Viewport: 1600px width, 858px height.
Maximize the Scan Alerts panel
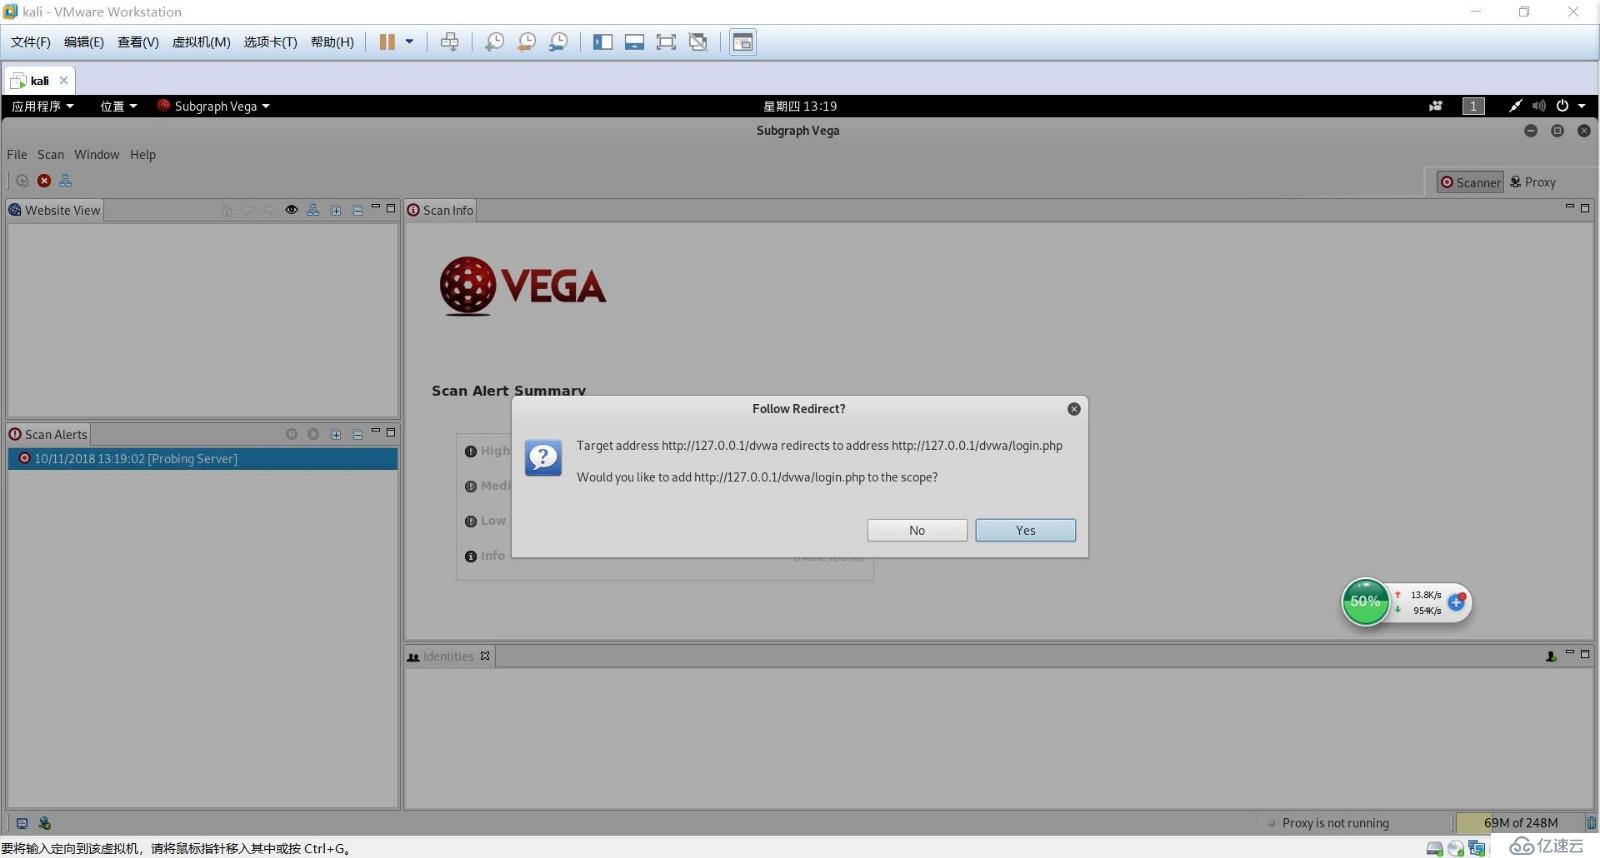tap(391, 432)
